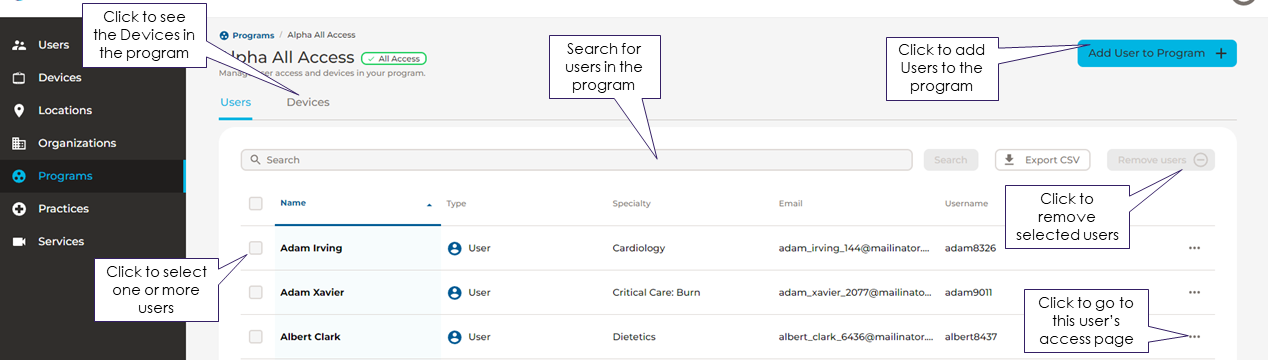1268x360 pixels.
Task: Open Devices in the sidebar
Action: click(x=59, y=78)
